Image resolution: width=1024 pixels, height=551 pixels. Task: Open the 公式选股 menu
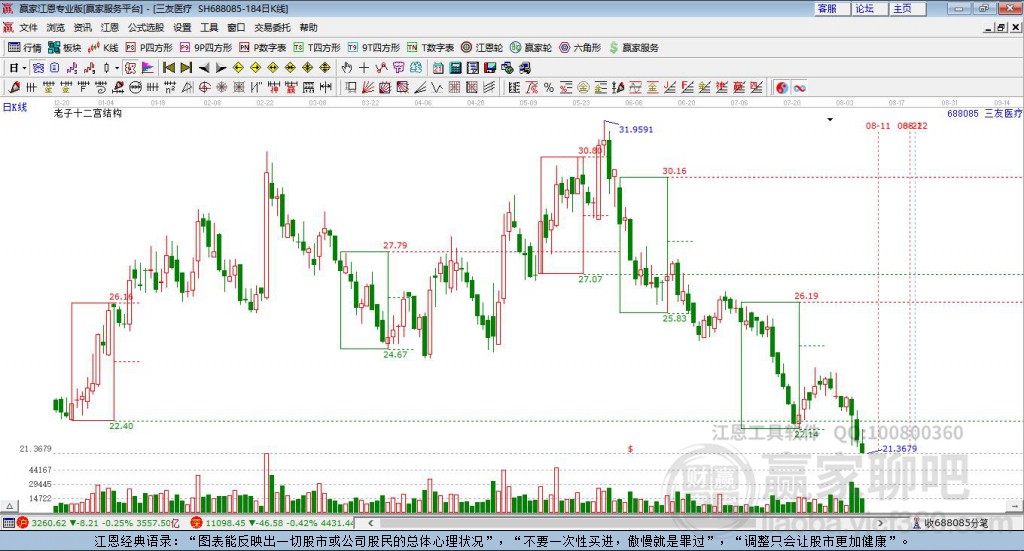pyautogui.click(x=146, y=27)
